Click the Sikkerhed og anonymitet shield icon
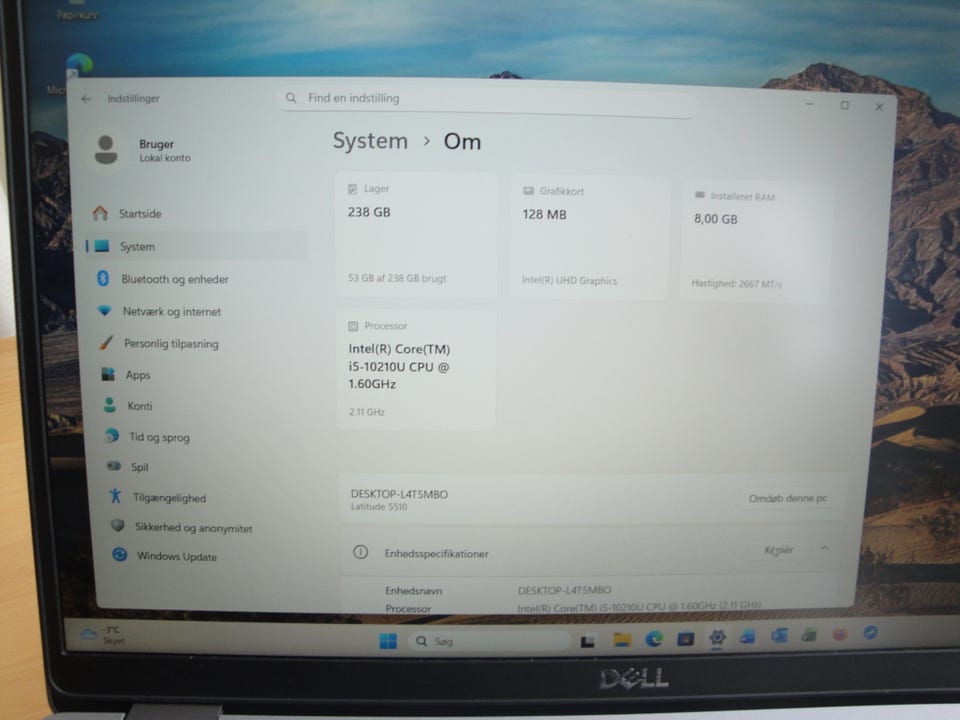Viewport: 960px width, 720px height. pyautogui.click(x=118, y=526)
